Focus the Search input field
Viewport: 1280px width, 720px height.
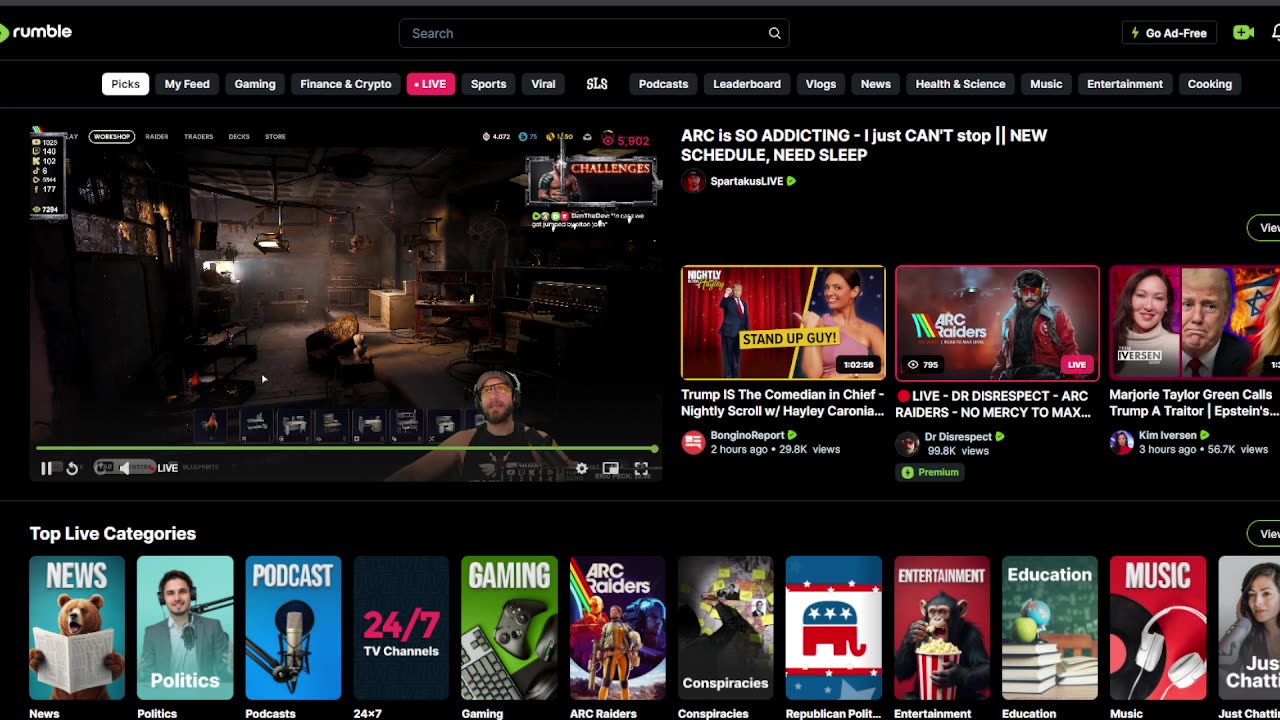(594, 33)
